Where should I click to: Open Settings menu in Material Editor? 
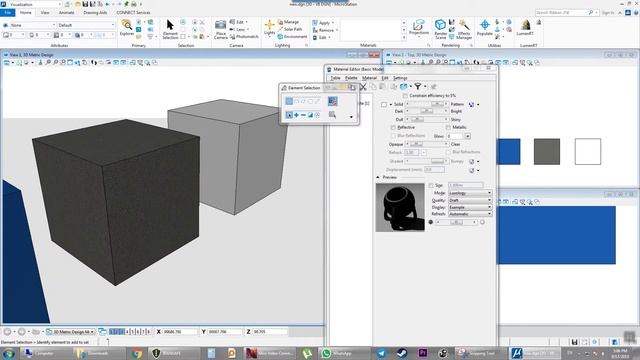pyautogui.click(x=400, y=78)
